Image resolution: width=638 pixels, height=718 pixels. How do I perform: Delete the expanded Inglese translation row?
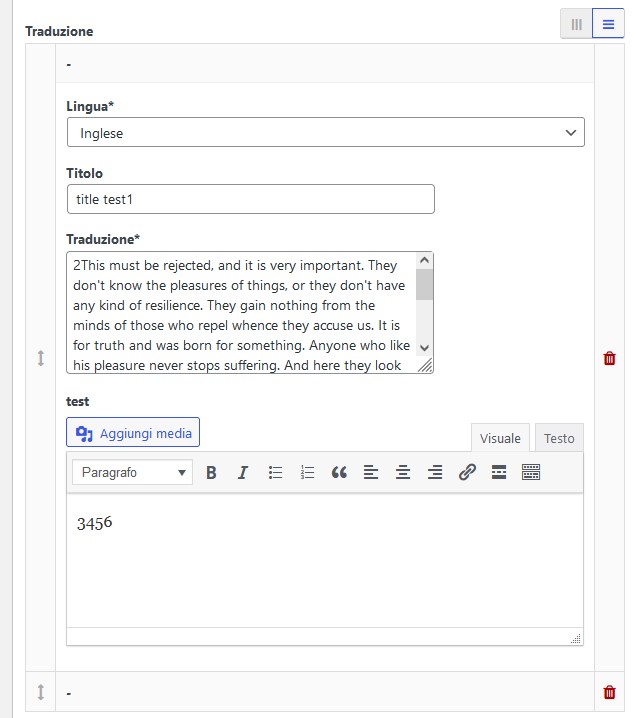[x=609, y=358]
